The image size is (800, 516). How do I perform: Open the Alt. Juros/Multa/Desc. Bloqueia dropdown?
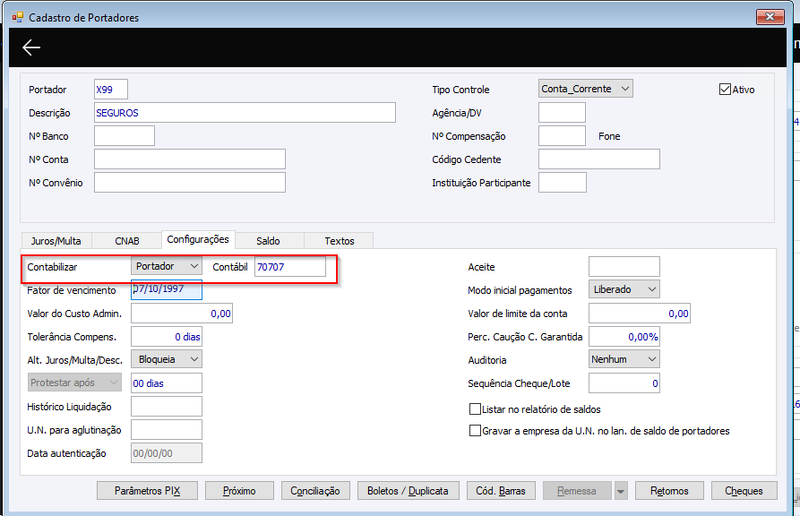(166, 359)
